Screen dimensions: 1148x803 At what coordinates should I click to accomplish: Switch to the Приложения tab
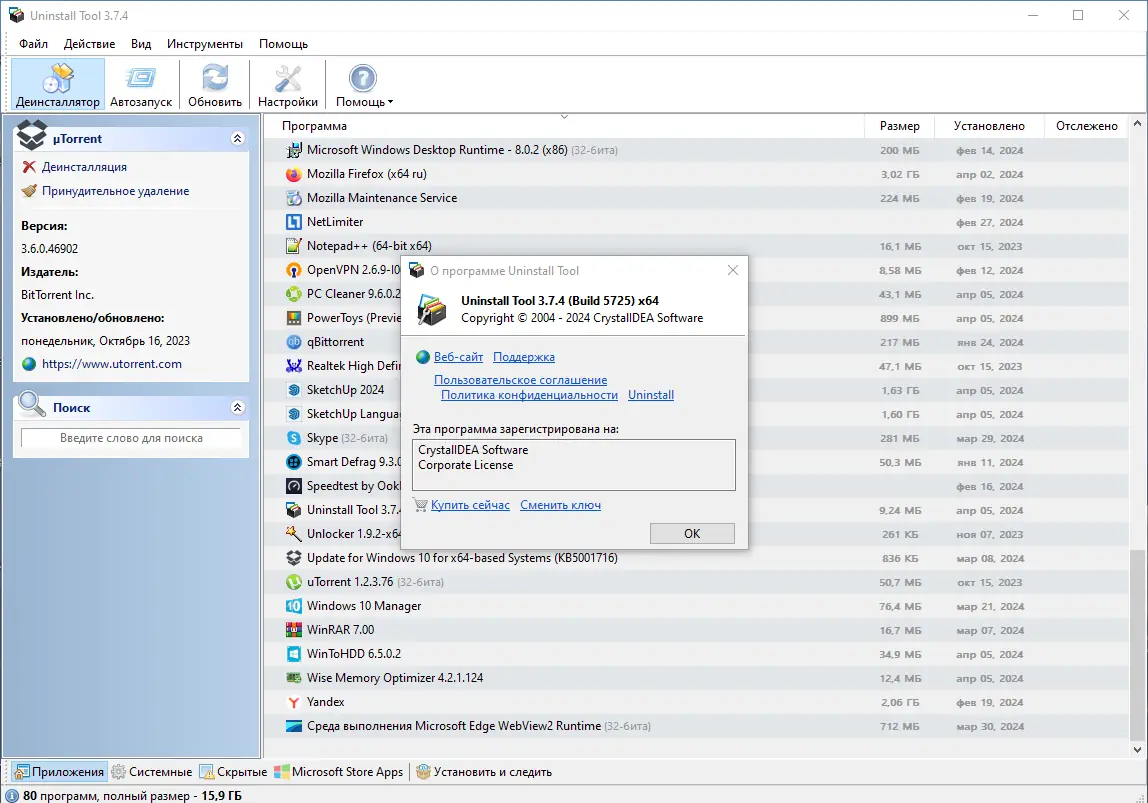[x=59, y=772]
